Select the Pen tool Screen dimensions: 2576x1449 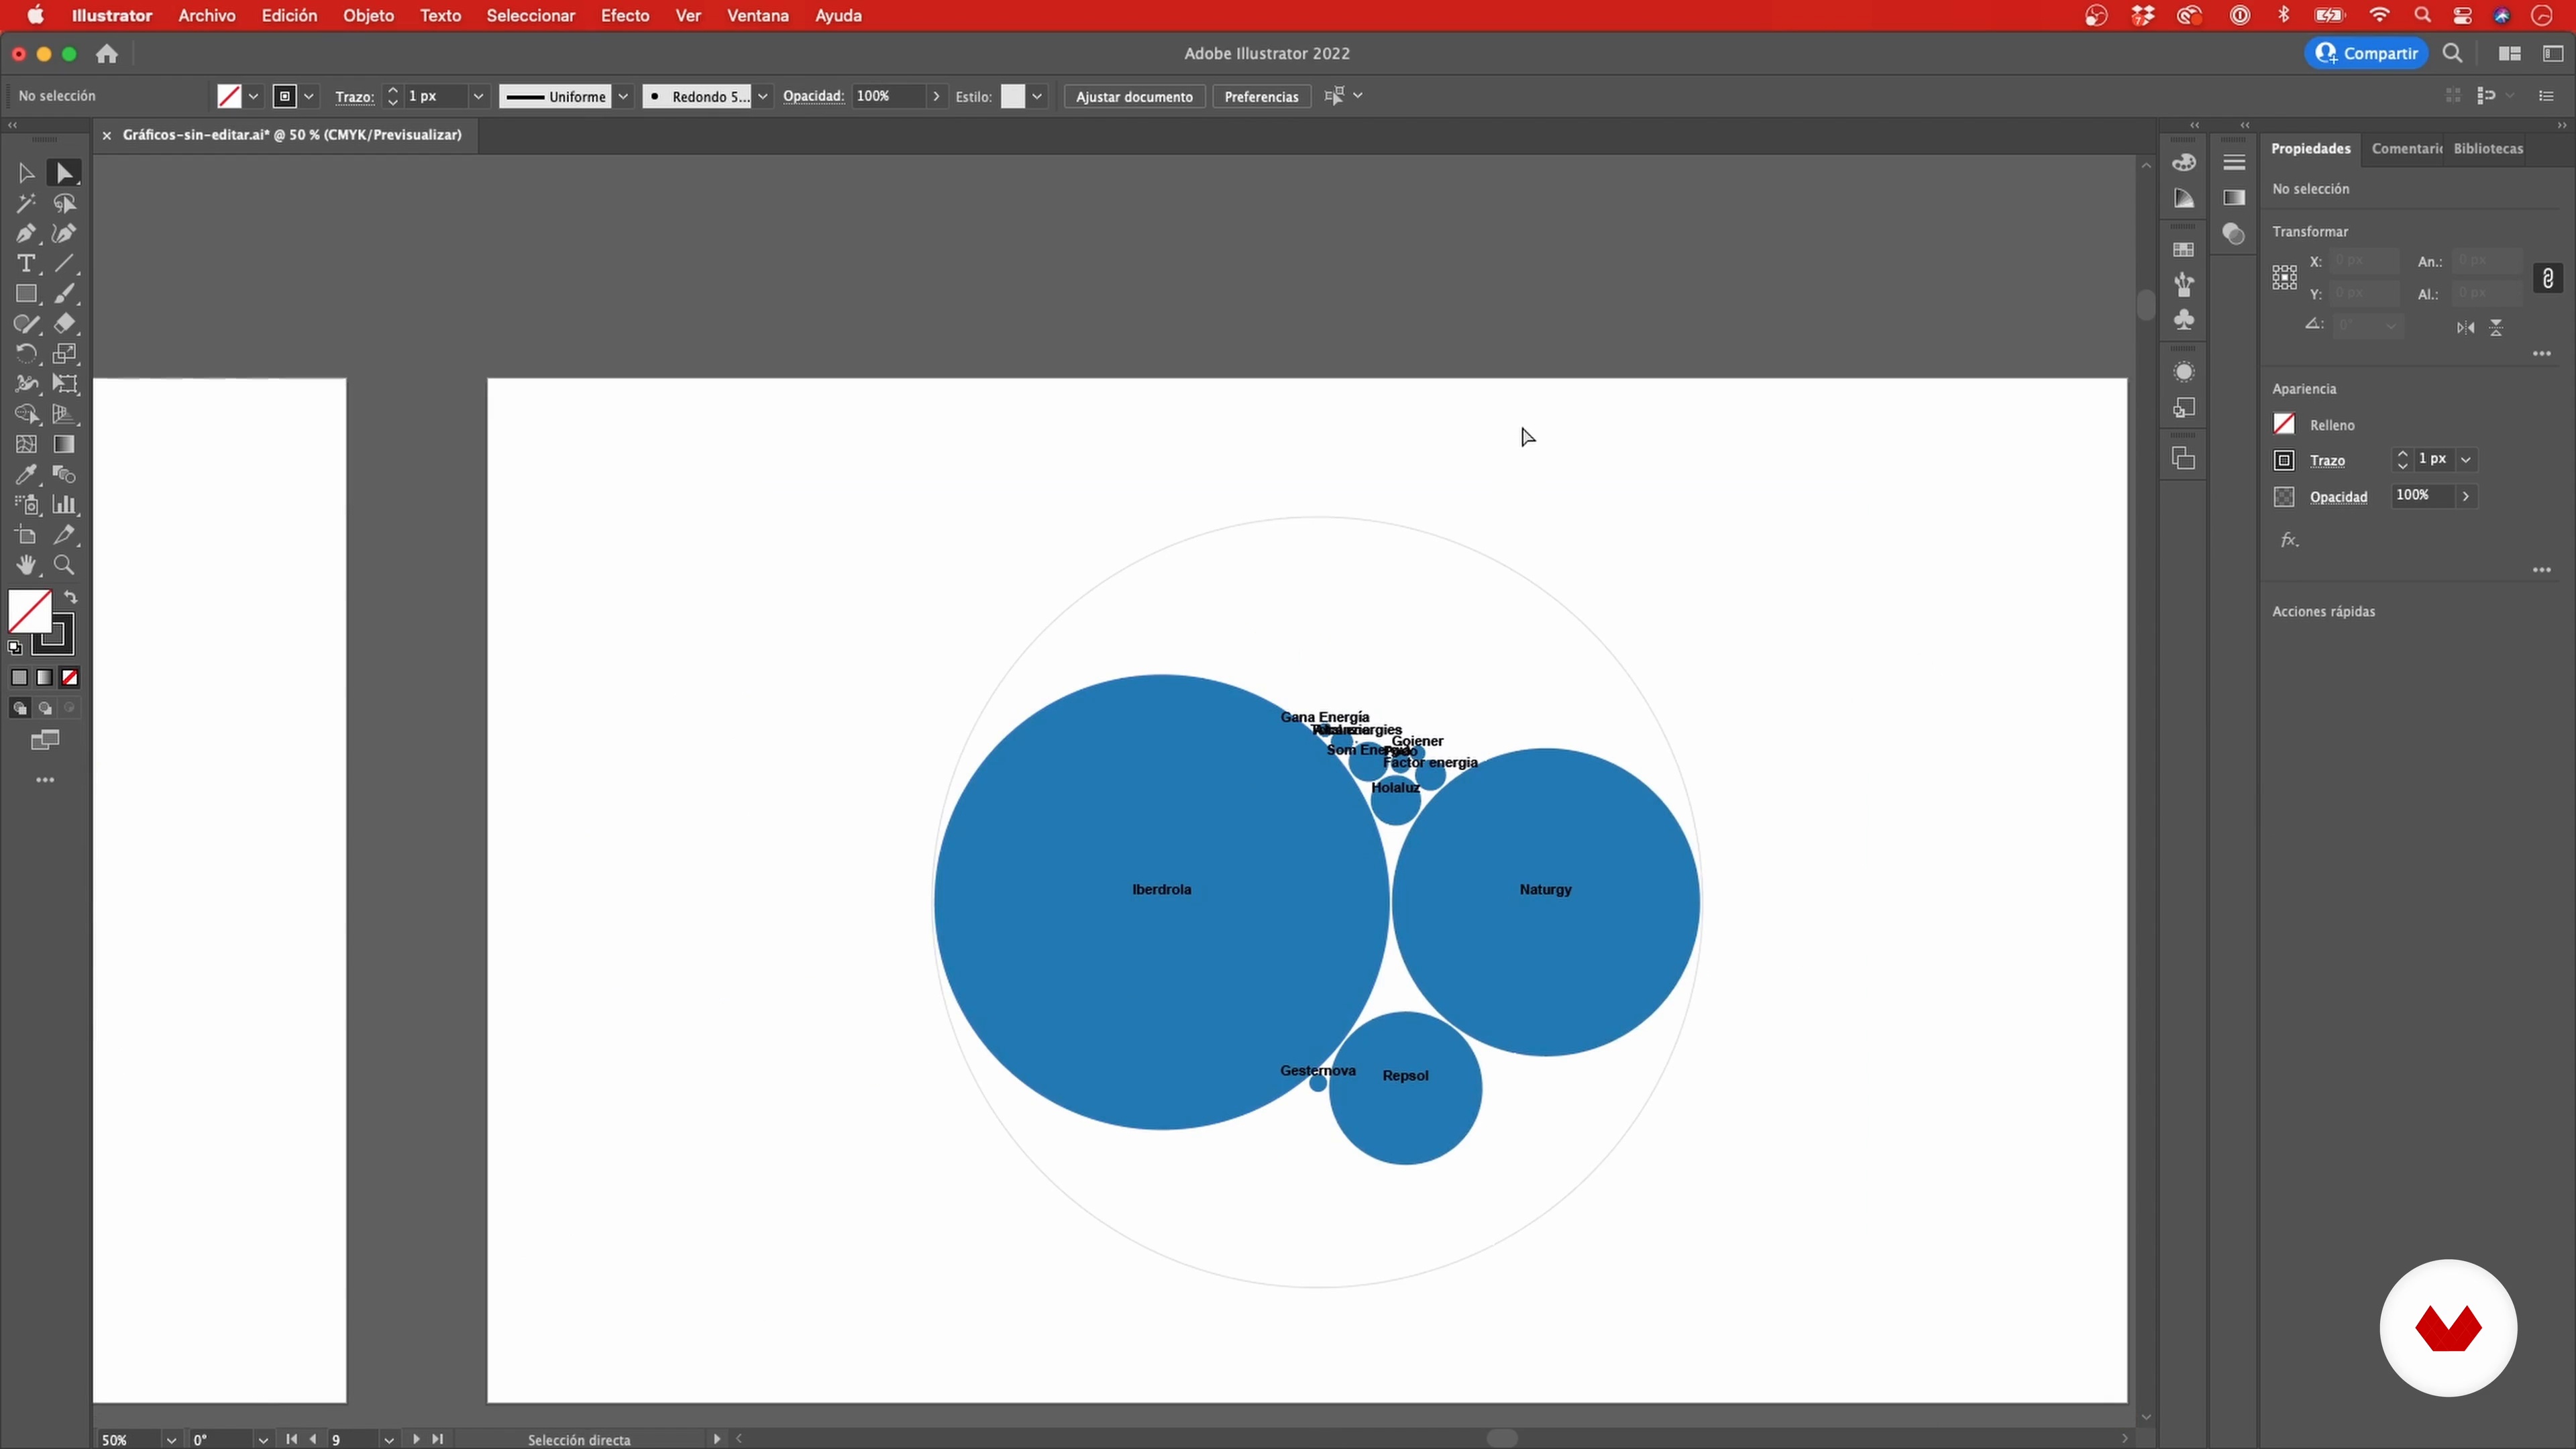(26, 234)
